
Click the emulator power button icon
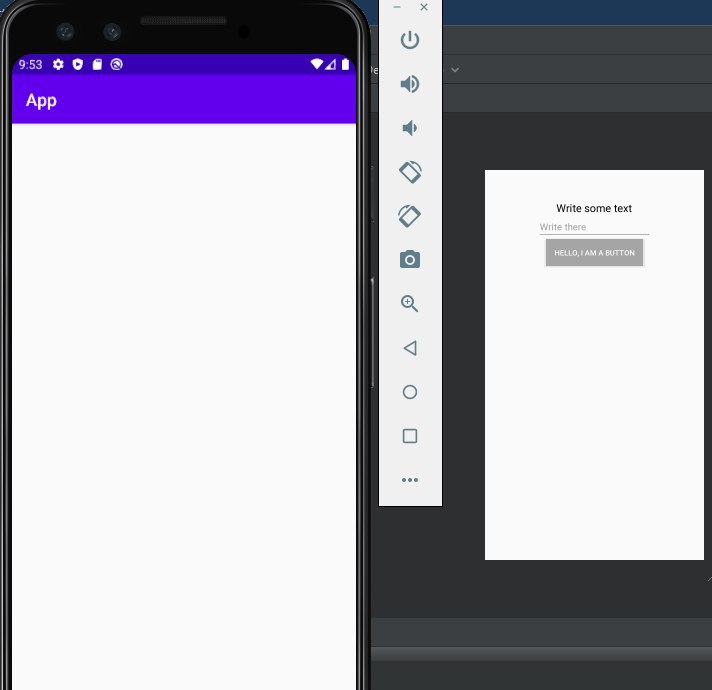[x=410, y=40]
